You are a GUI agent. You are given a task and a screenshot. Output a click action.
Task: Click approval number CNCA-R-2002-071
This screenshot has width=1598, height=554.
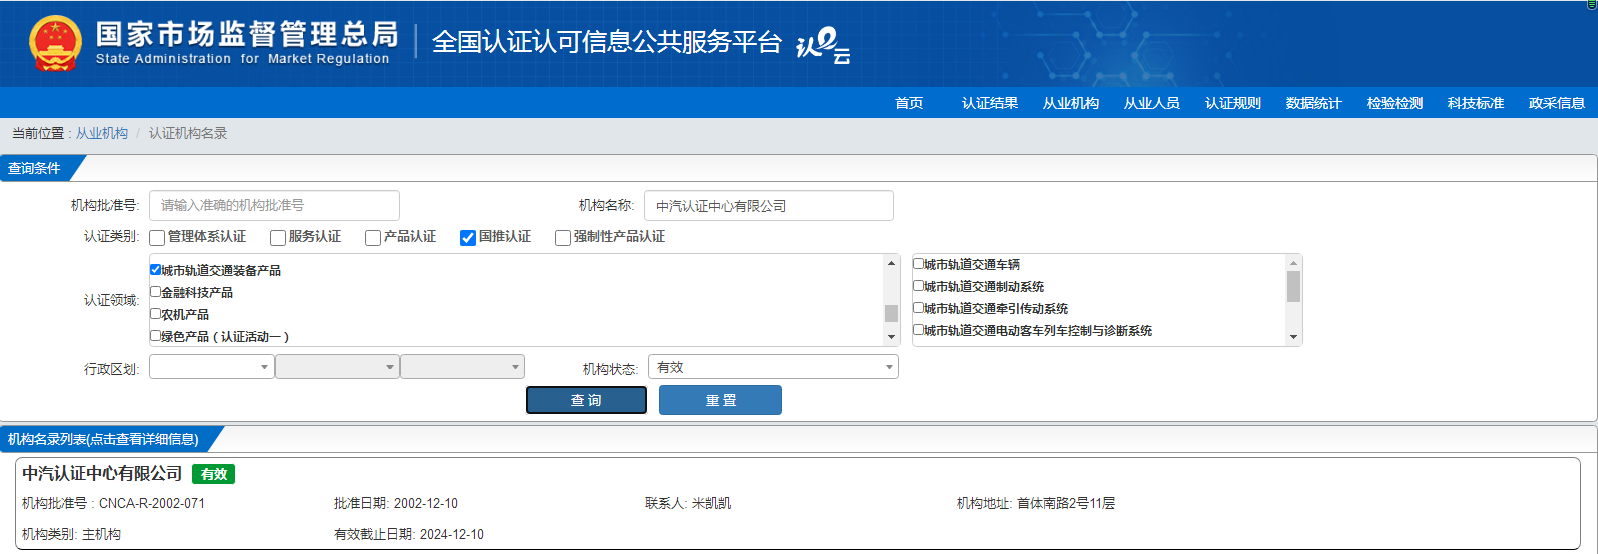[152, 503]
